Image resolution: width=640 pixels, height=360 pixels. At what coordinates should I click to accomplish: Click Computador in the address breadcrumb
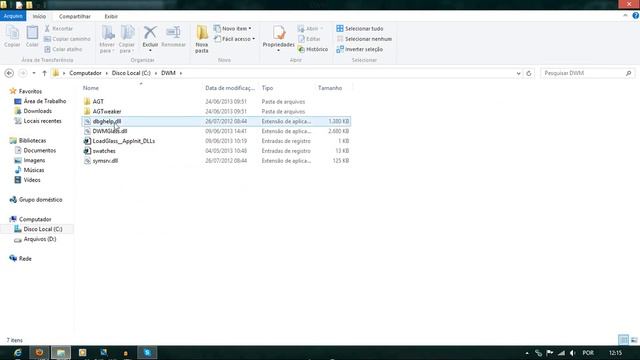[x=85, y=73]
